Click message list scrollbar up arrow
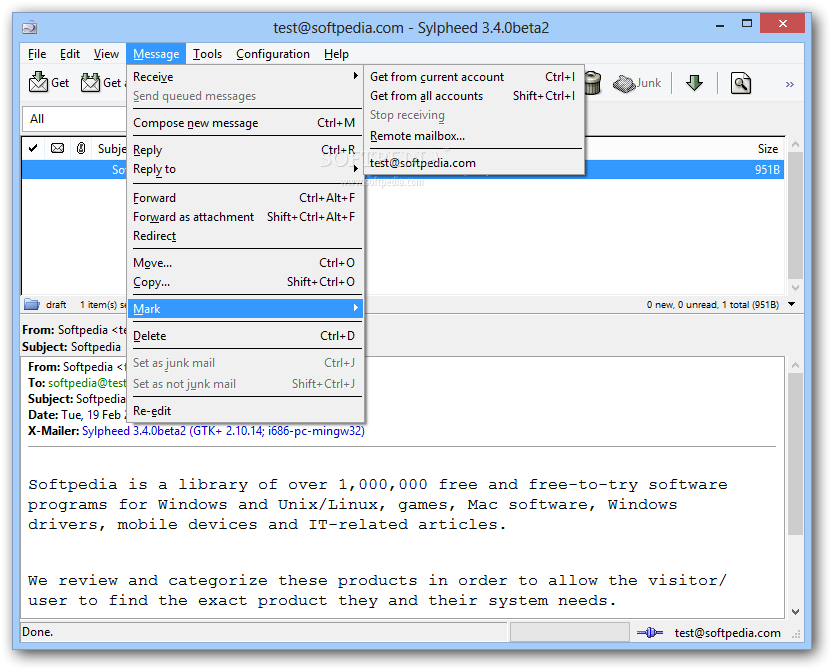This screenshot has width=832, height=670. point(795,144)
